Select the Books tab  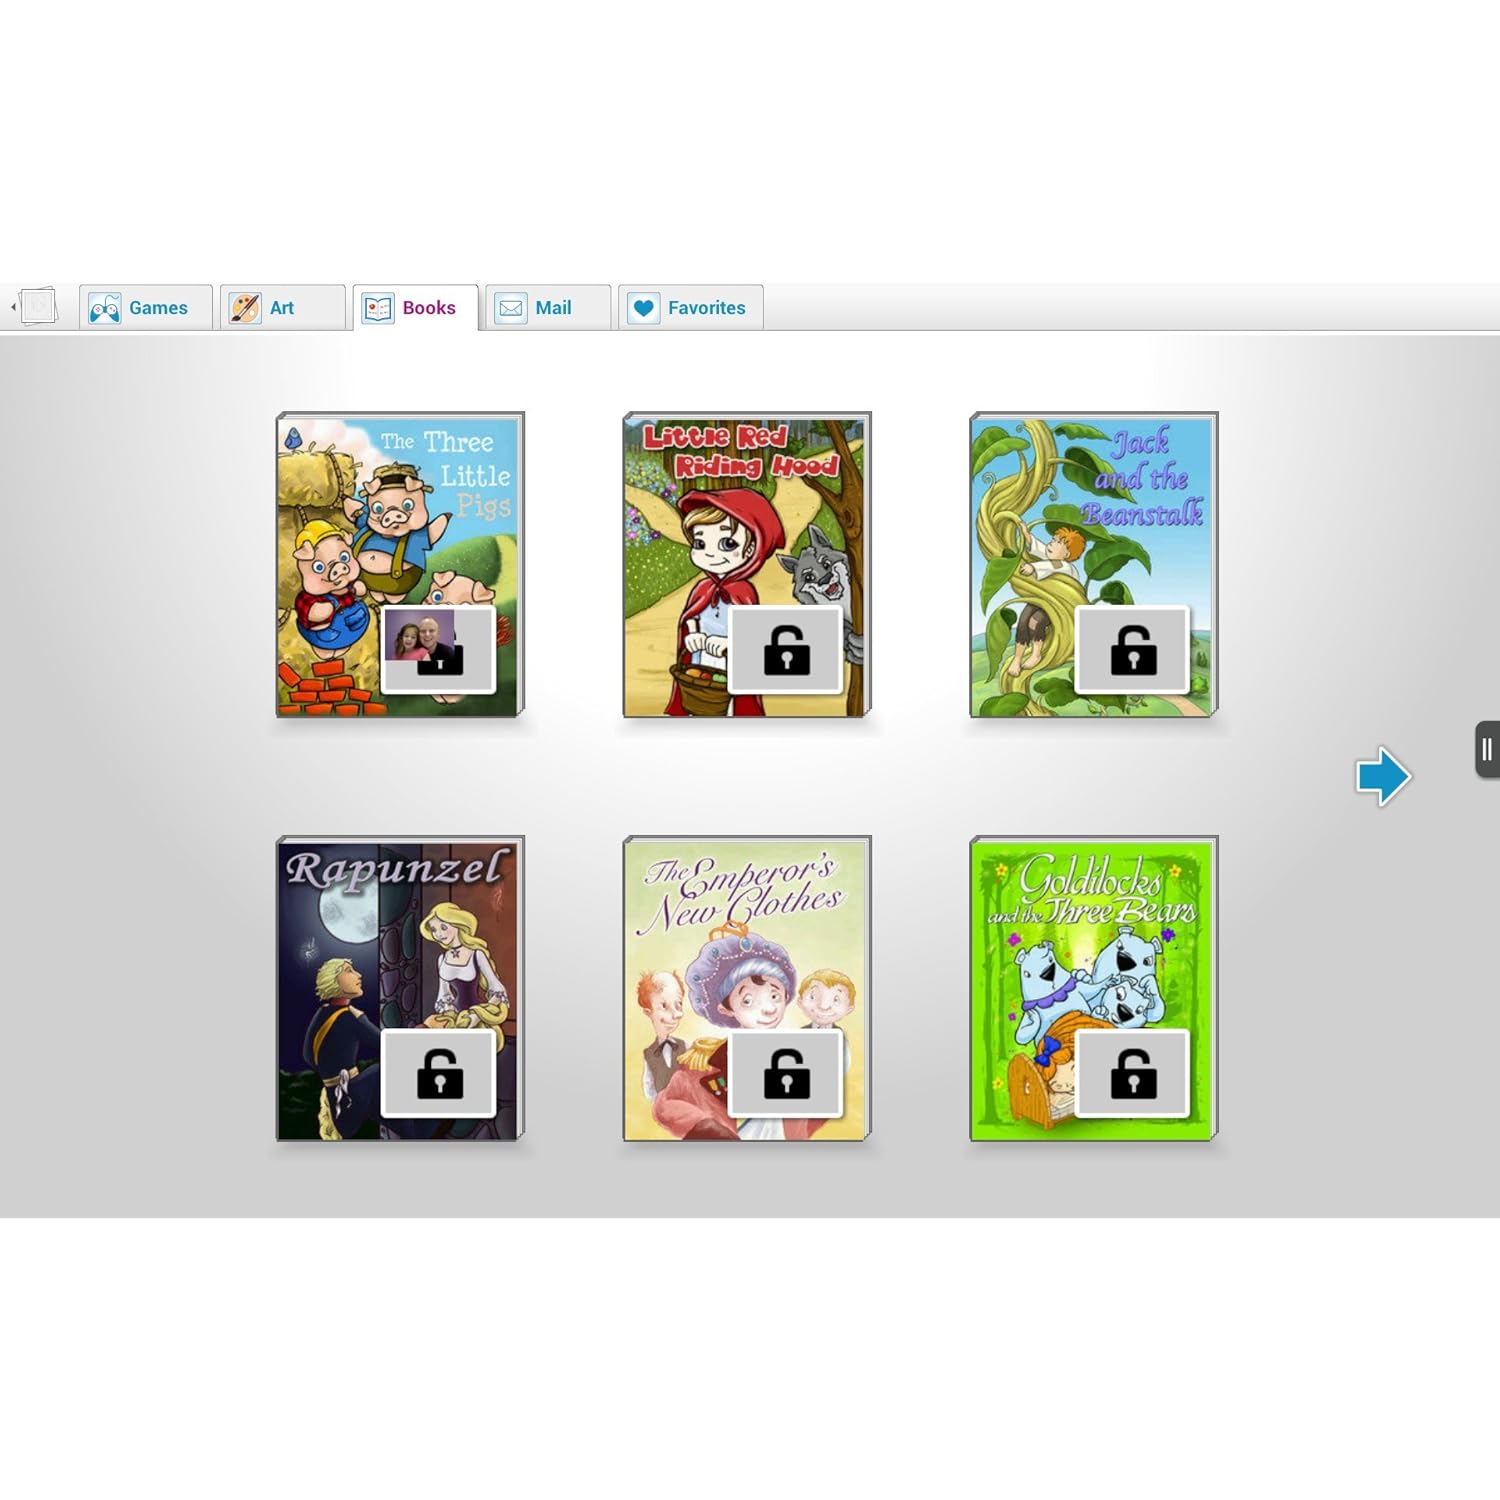click(x=415, y=308)
